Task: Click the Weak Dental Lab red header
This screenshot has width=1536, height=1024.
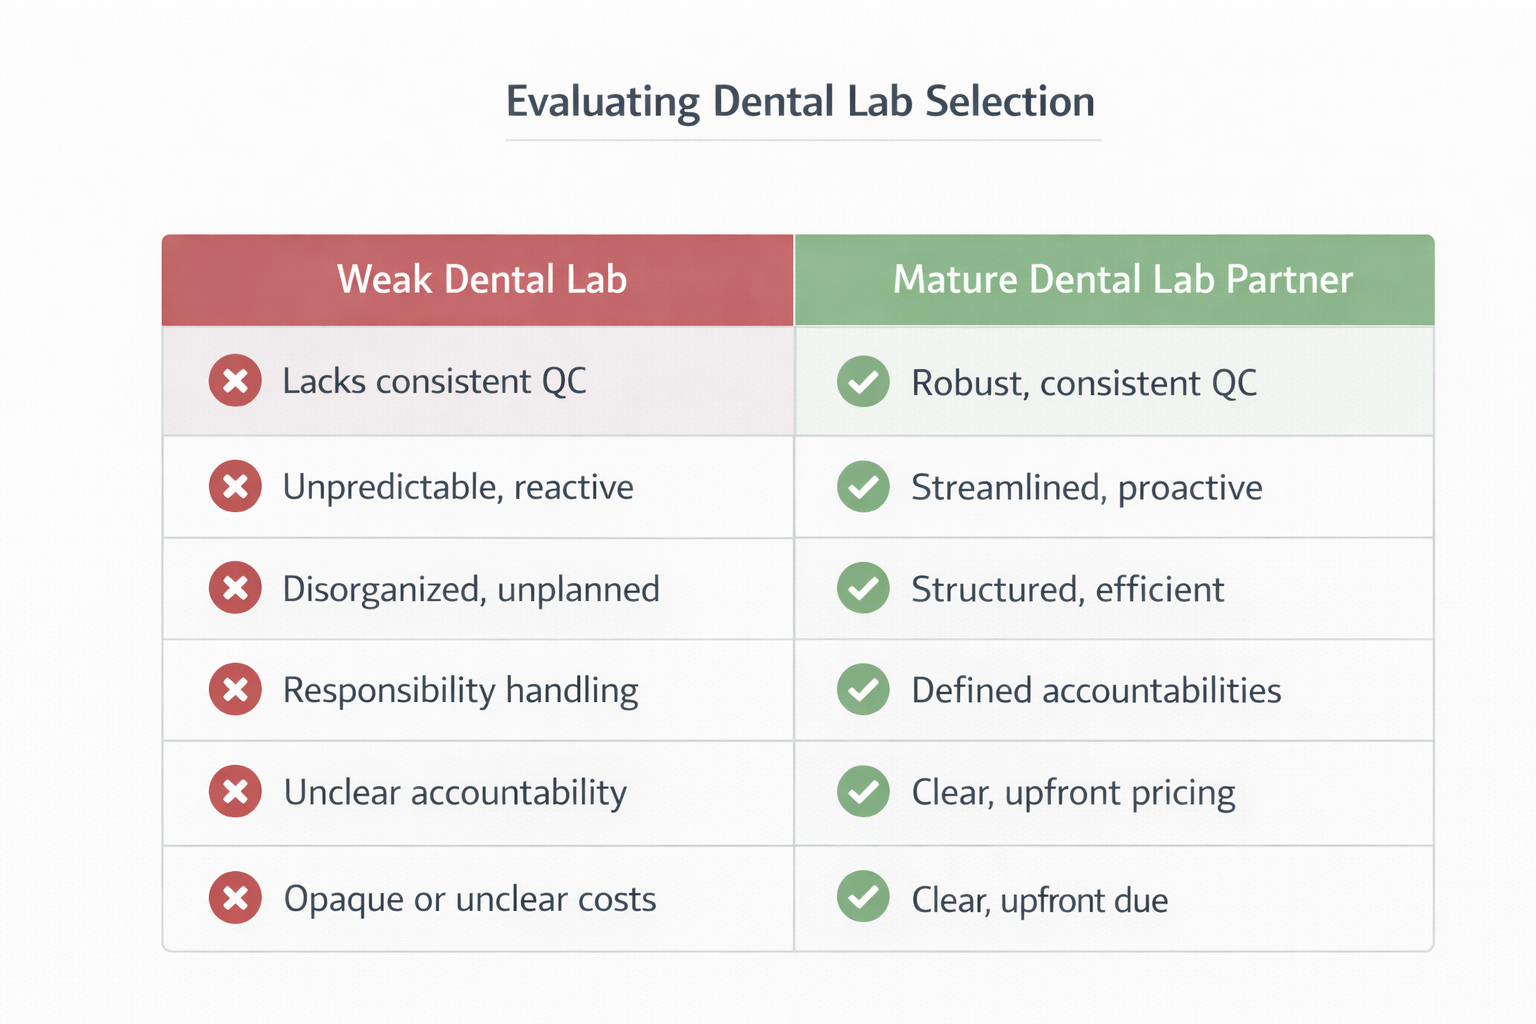Action: (478, 280)
